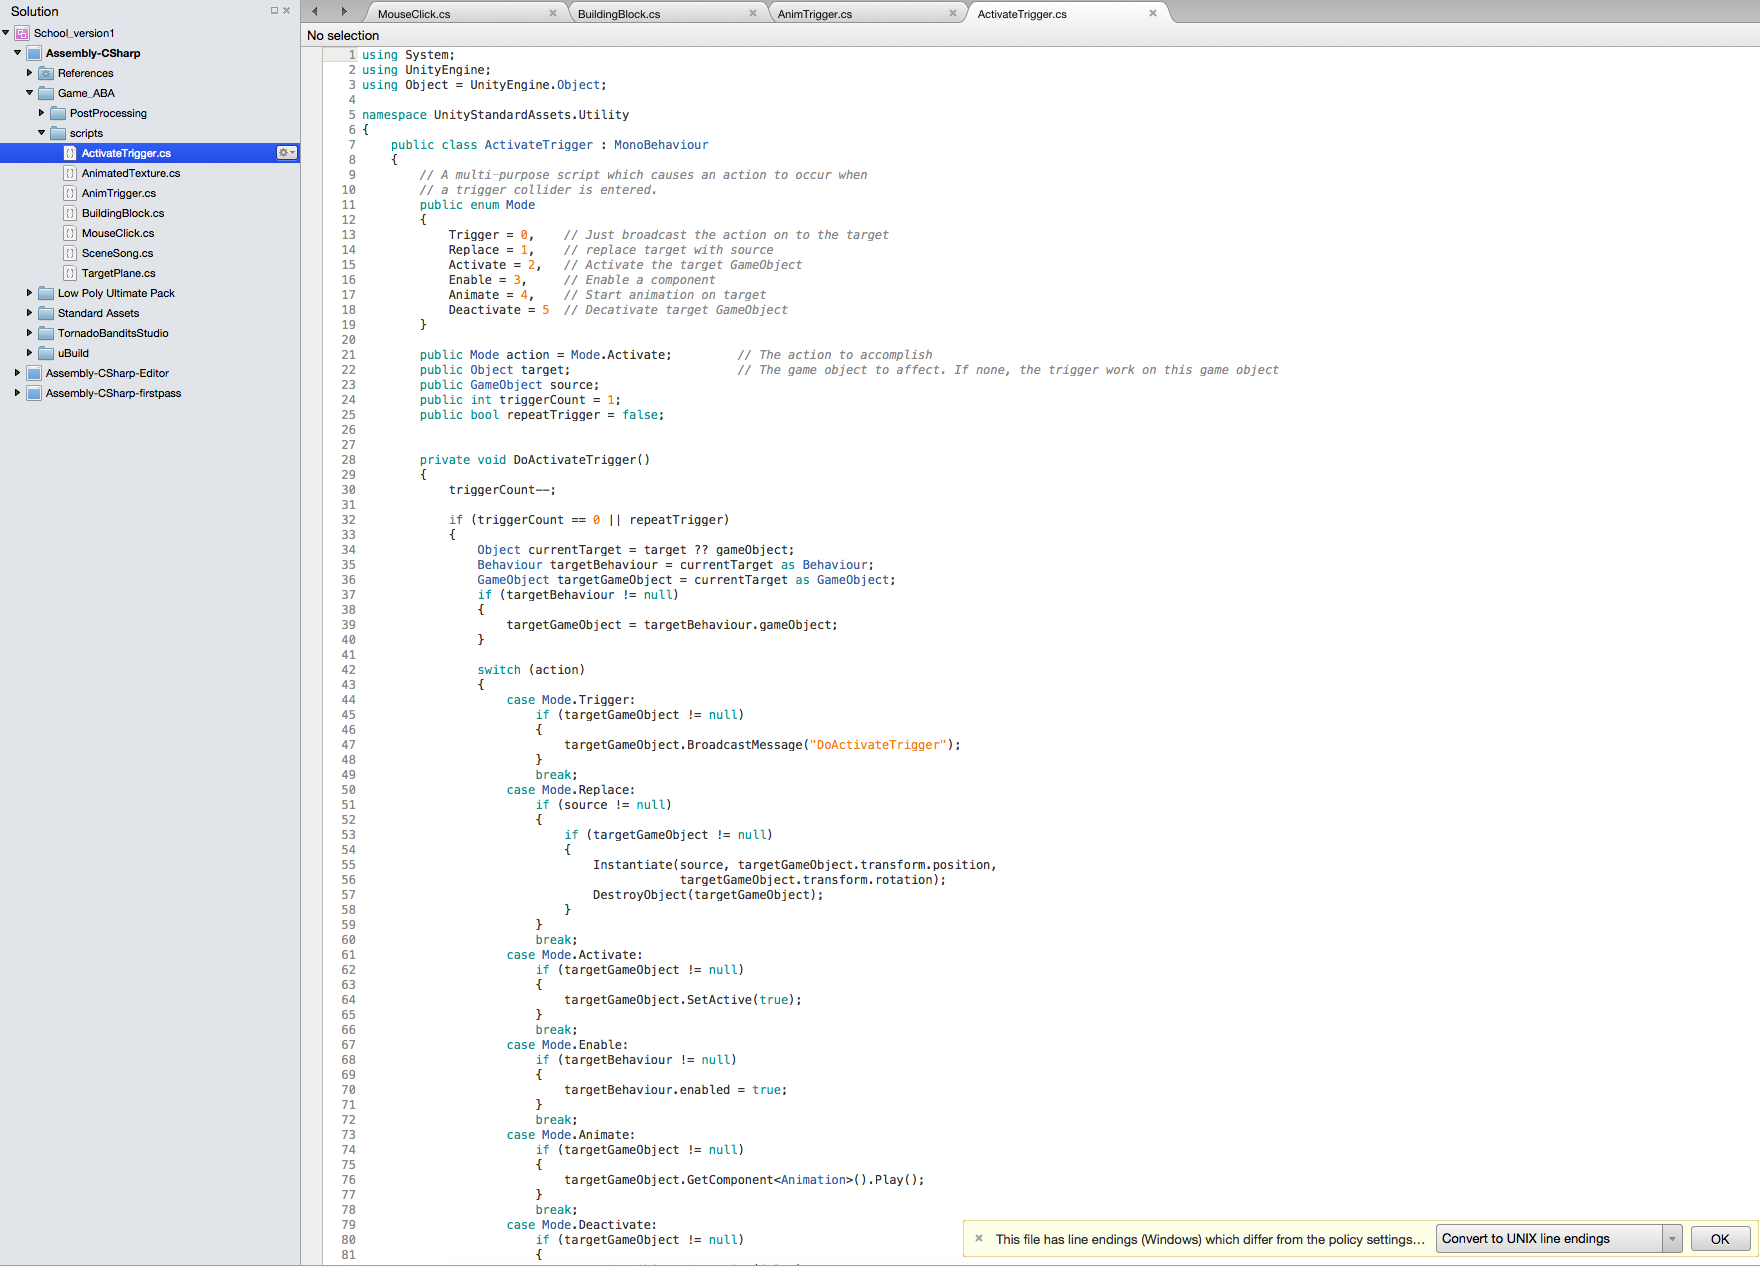Click the School_version1 solution icon
Viewport: 1760px width, 1267px height.
[x=22, y=33]
